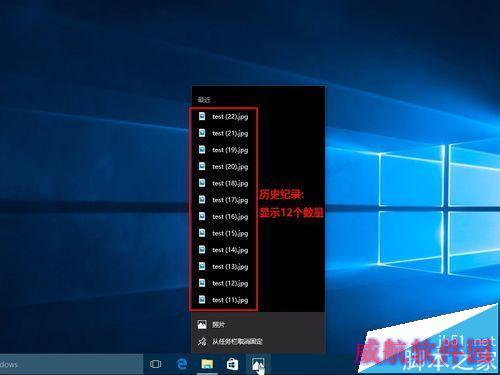Open test (19).jpg from recent list

(258, 150)
